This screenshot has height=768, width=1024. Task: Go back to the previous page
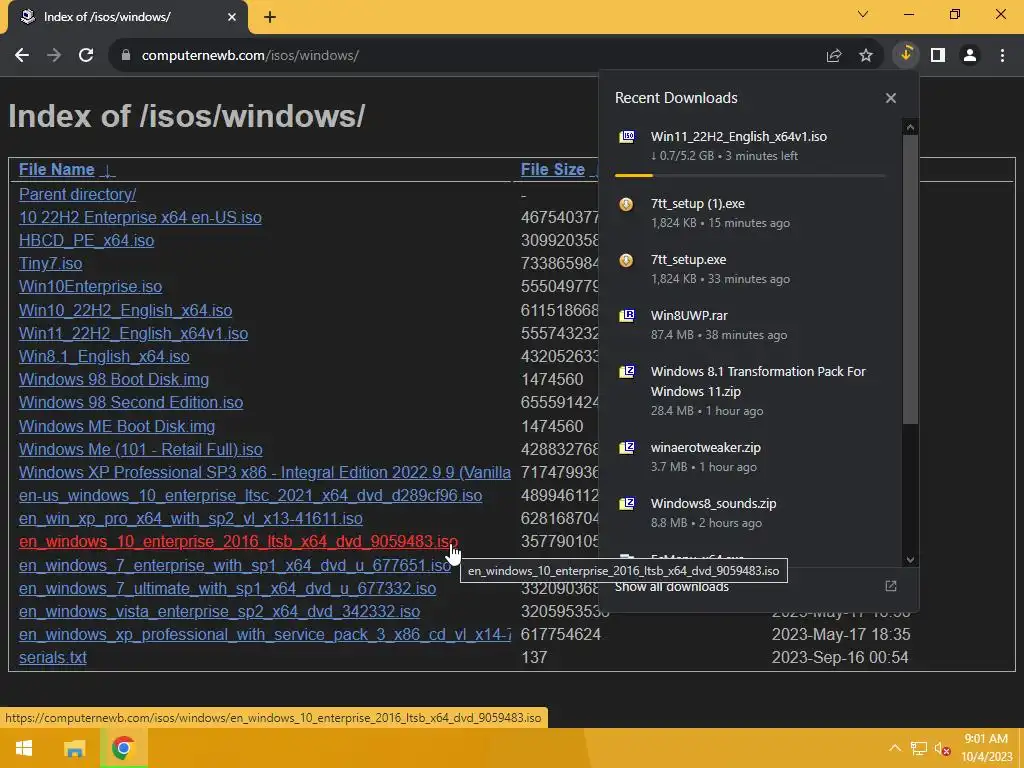tap(22, 56)
